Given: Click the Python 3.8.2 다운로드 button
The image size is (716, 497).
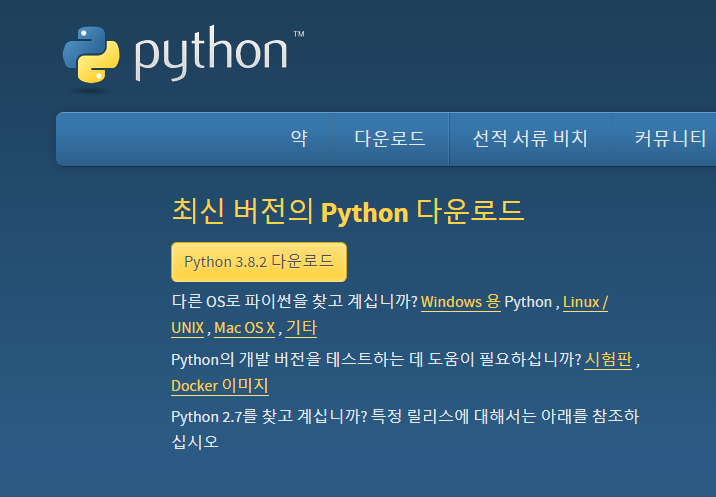Looking at the screenshot, I should click(259, 262).
